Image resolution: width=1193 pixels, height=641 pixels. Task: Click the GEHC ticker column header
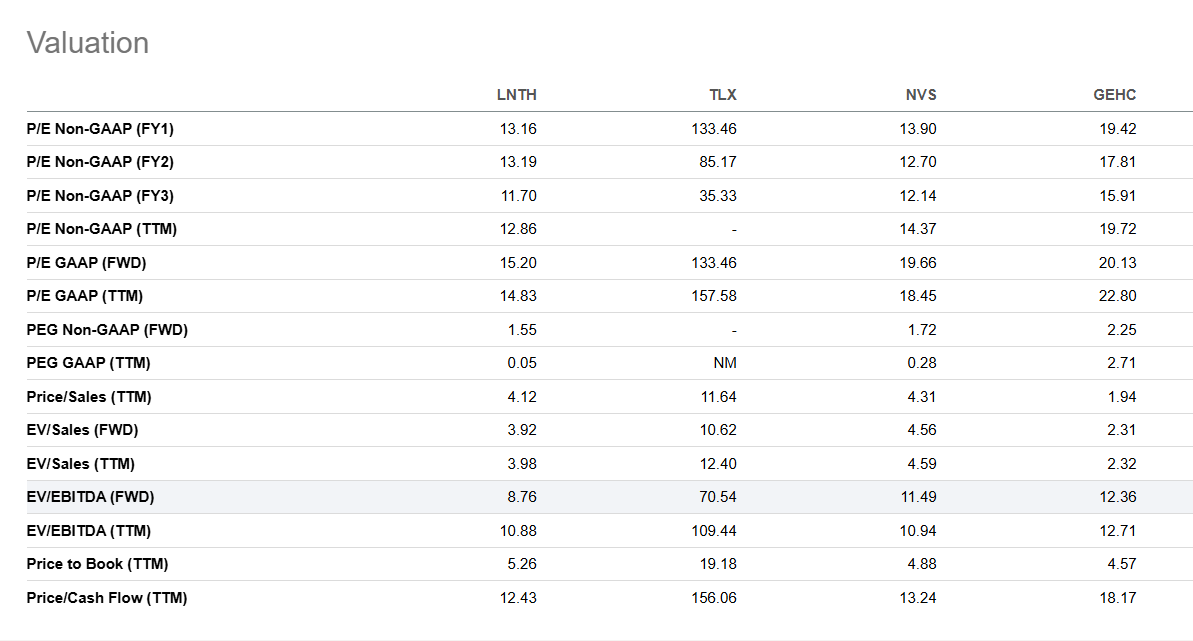tap(1114, 95)
